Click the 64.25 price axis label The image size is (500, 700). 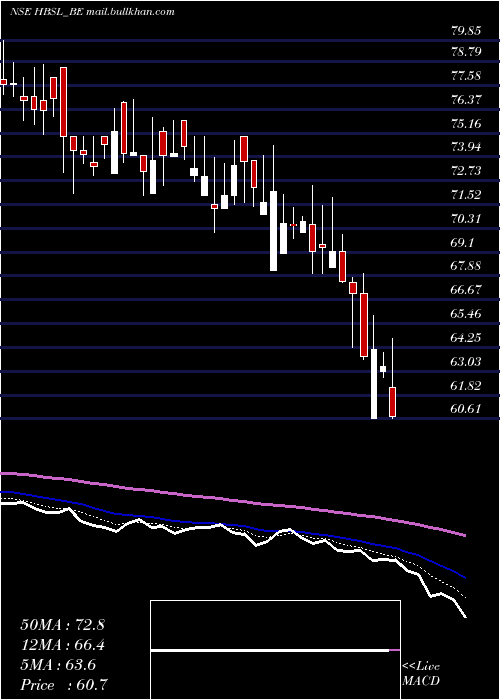click(x=466, y=338)
